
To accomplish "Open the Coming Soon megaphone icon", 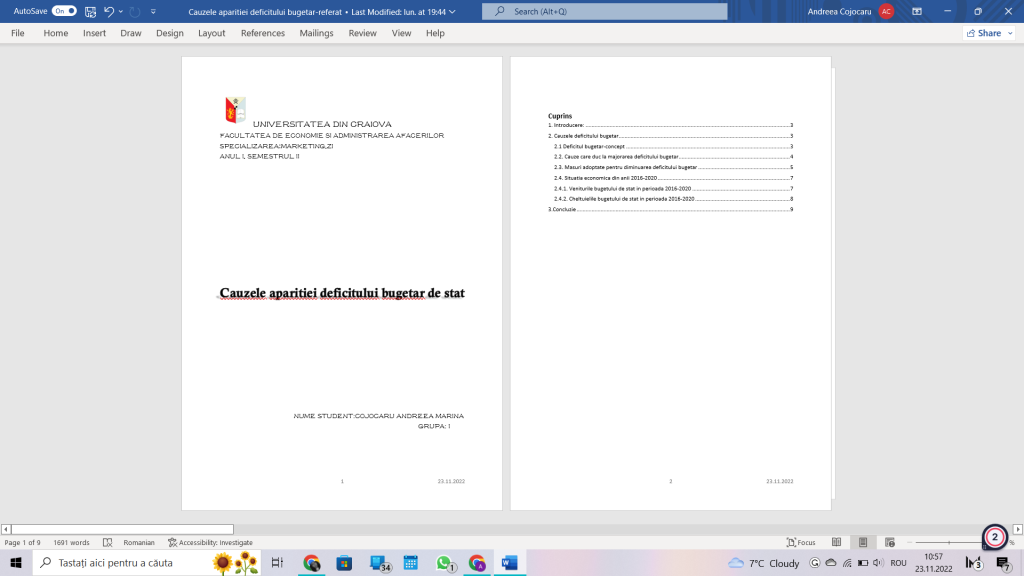I will point(917,11).
